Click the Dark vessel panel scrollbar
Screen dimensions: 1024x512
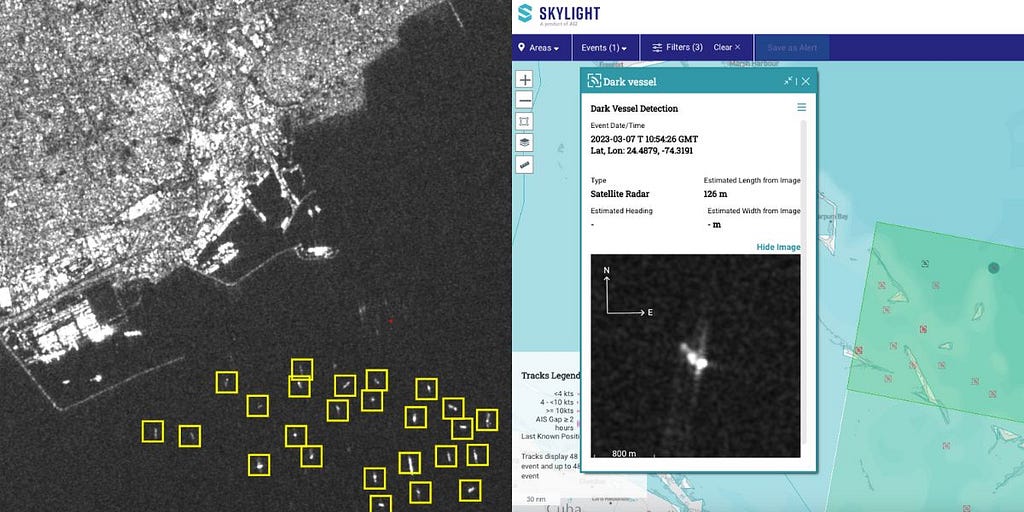pyautogui.click(x=804, y=281)
